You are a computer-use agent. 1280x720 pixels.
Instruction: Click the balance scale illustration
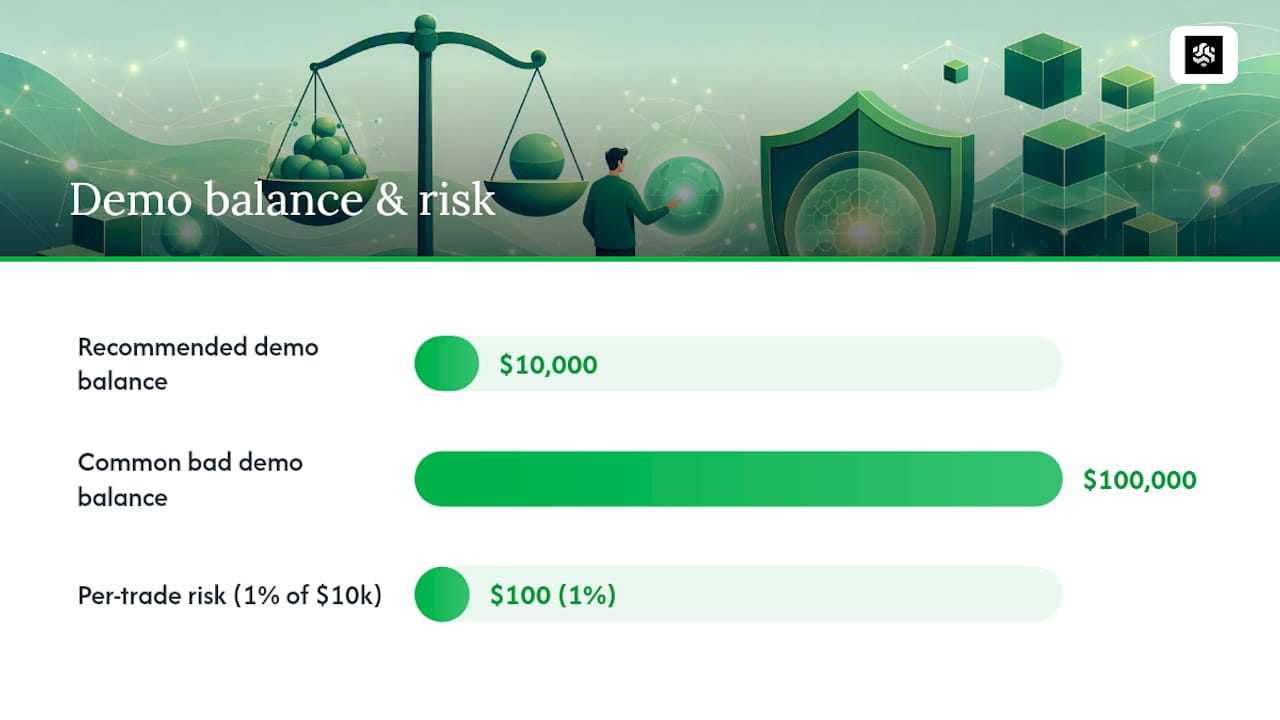click(425, 135)
